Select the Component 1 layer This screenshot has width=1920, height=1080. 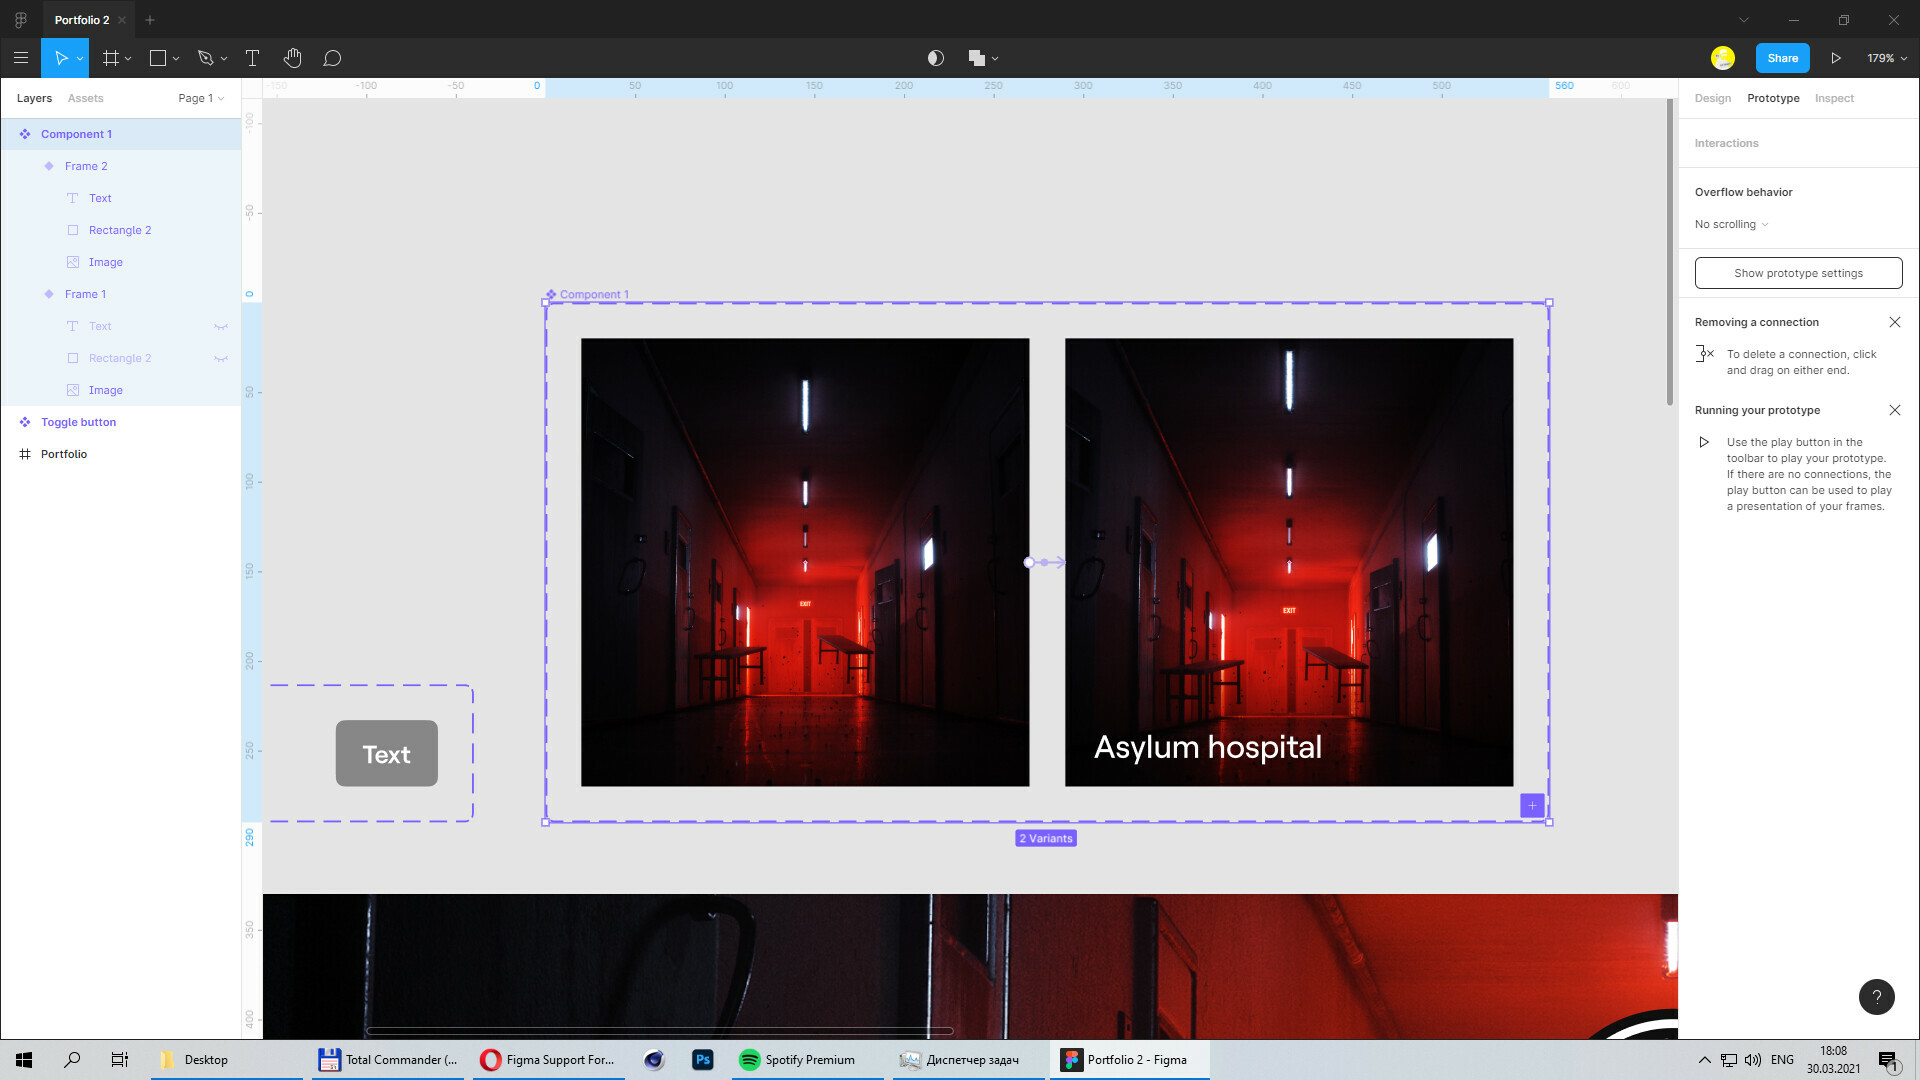(x=121, y=134)
